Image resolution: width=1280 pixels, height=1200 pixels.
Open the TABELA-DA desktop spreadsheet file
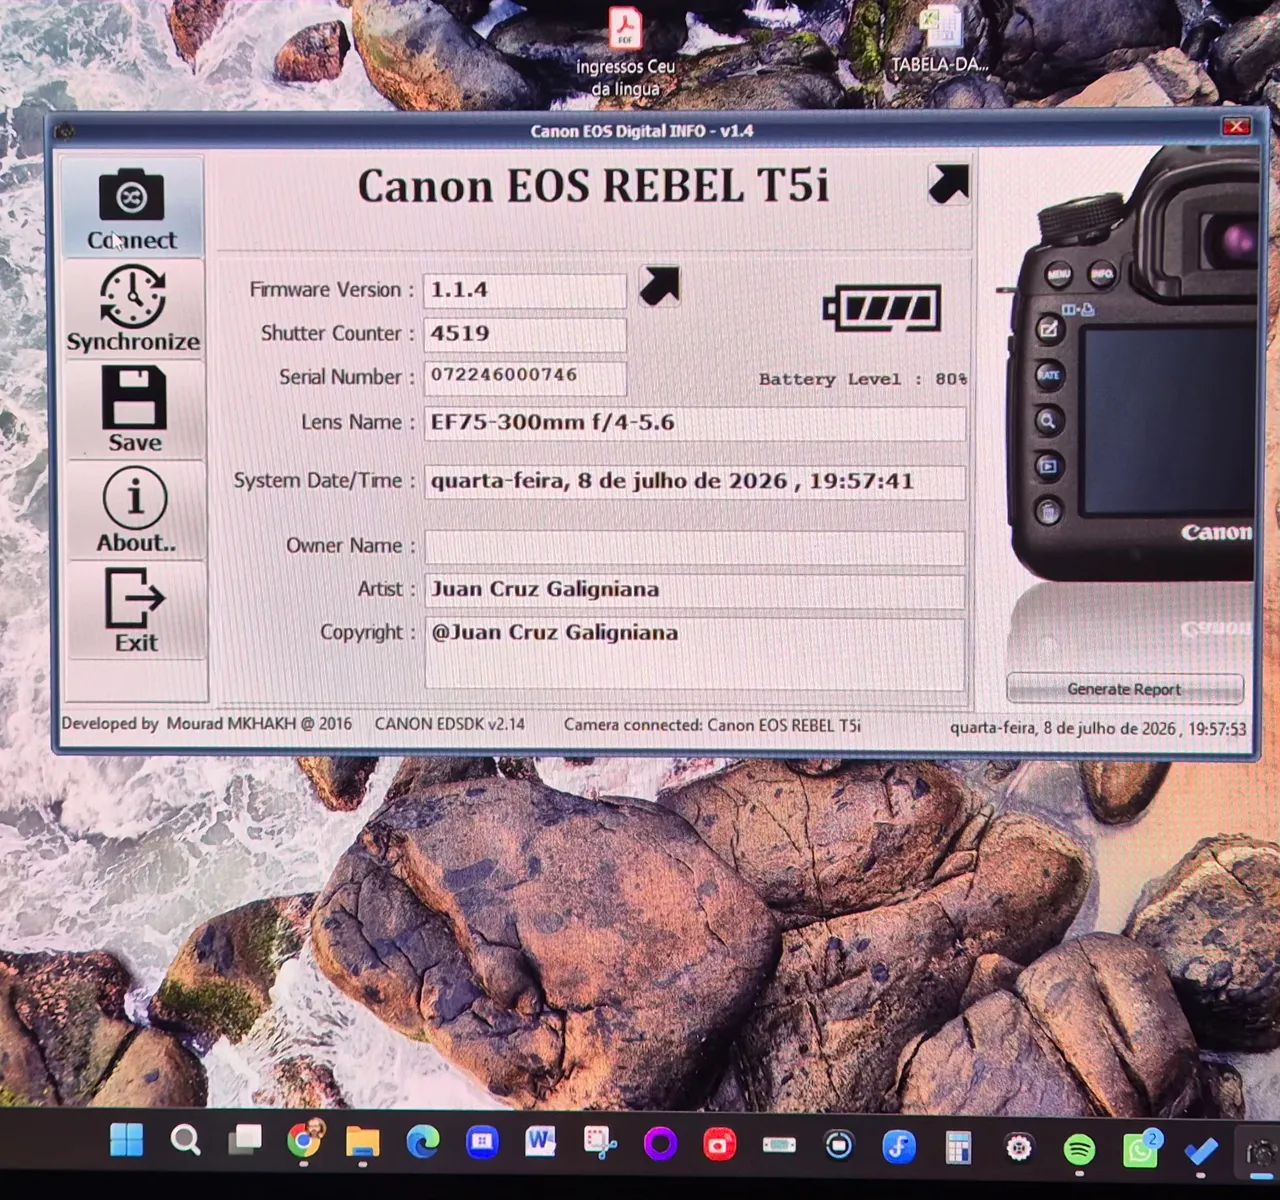[x=940, y=40]
